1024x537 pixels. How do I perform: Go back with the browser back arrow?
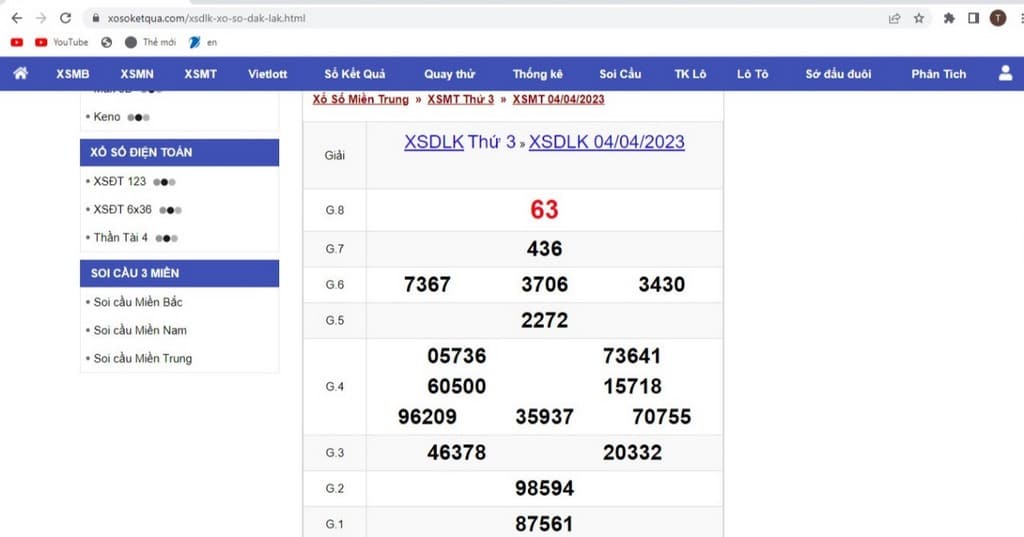point(17,18)
